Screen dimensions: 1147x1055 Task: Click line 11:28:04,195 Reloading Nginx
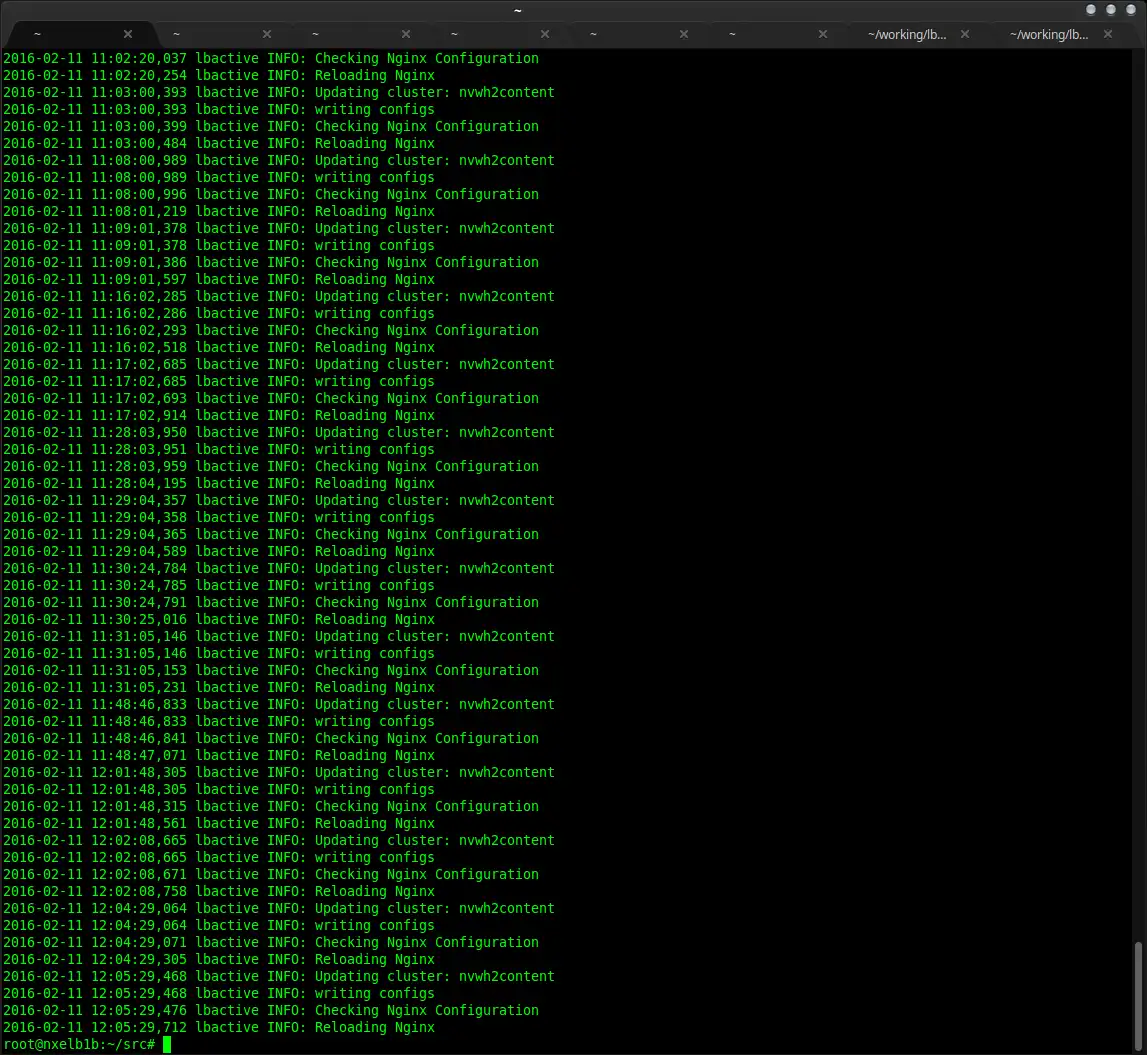tap(219, 484)
